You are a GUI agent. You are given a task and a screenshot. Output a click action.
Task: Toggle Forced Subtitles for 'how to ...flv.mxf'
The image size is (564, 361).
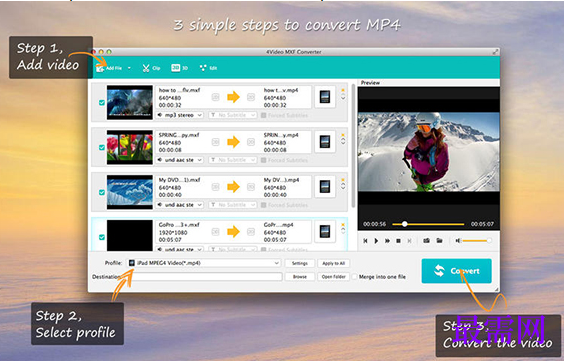point(264,115)
